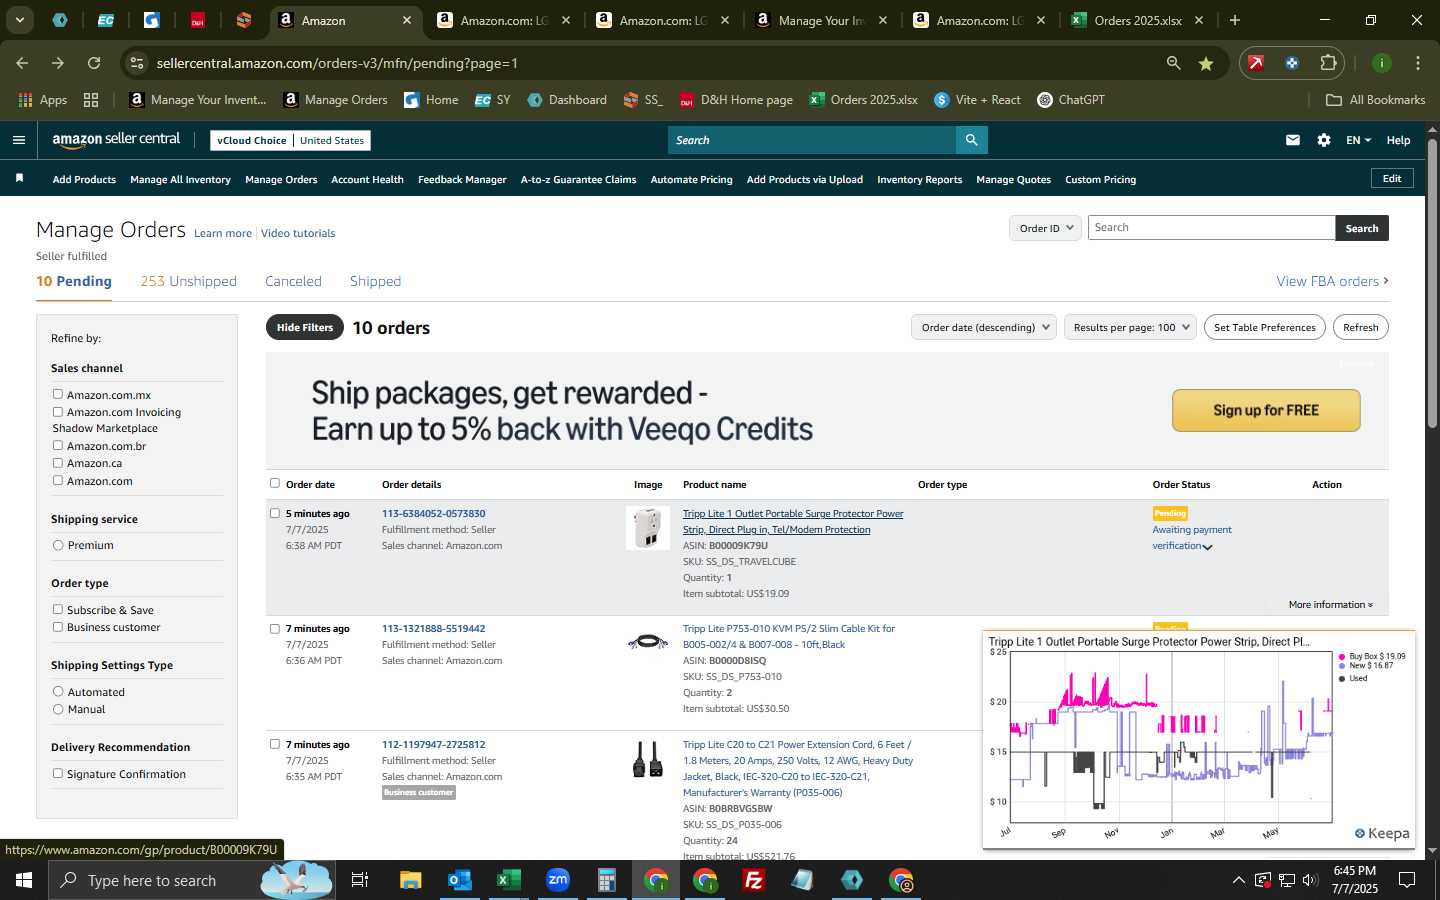
Task: Switch to the Orders 2025.xlsx browser tab
Action: click(1137, 20)
